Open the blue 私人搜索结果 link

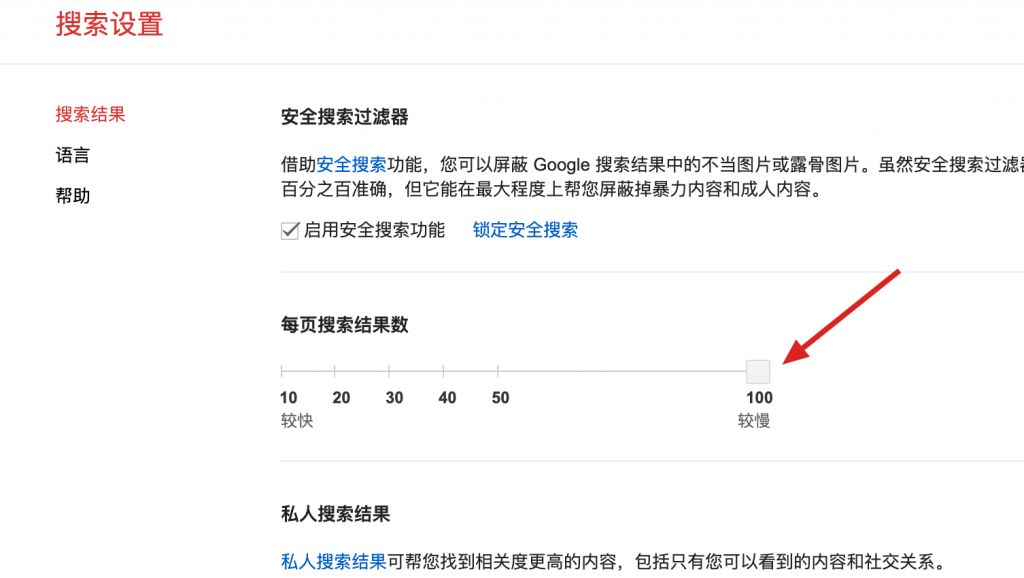[333, 561]
